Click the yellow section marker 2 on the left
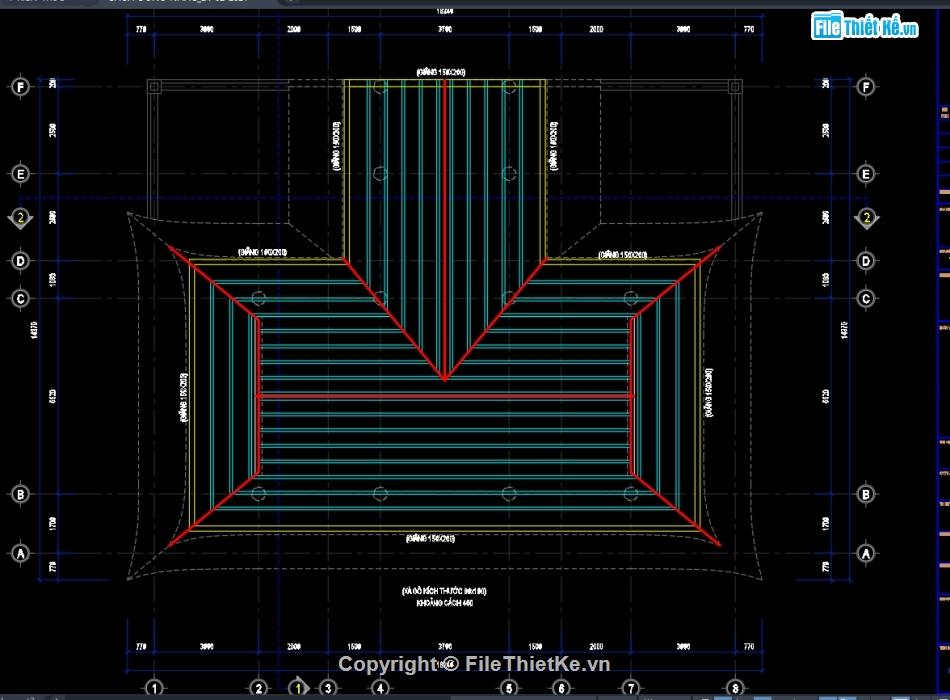The height and width of the screenshot is (700, 950). 20,218
